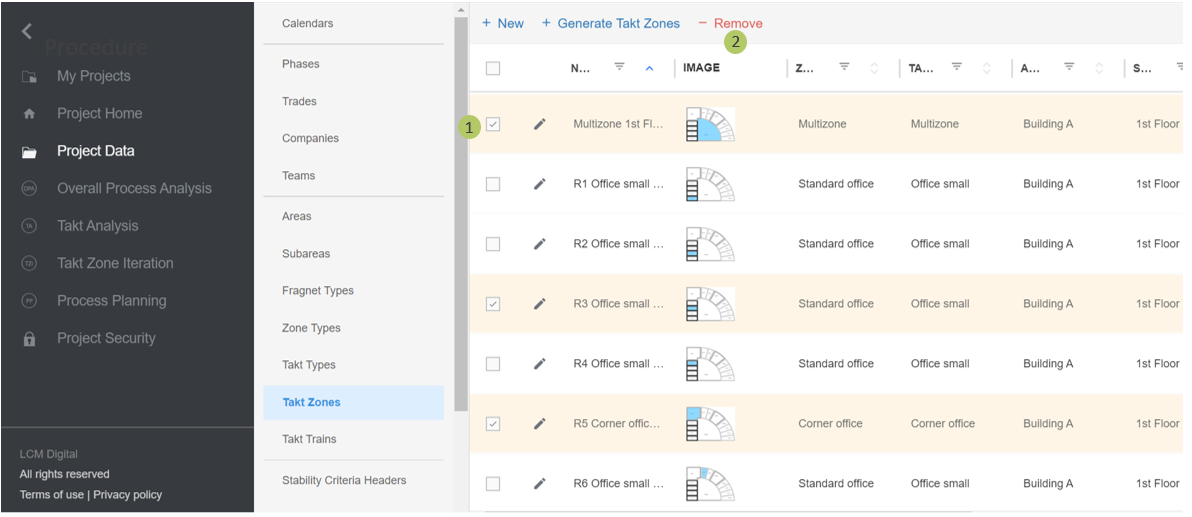Select Zone Types menu entry
The image size is (1192, 517).
coord(311,328)
